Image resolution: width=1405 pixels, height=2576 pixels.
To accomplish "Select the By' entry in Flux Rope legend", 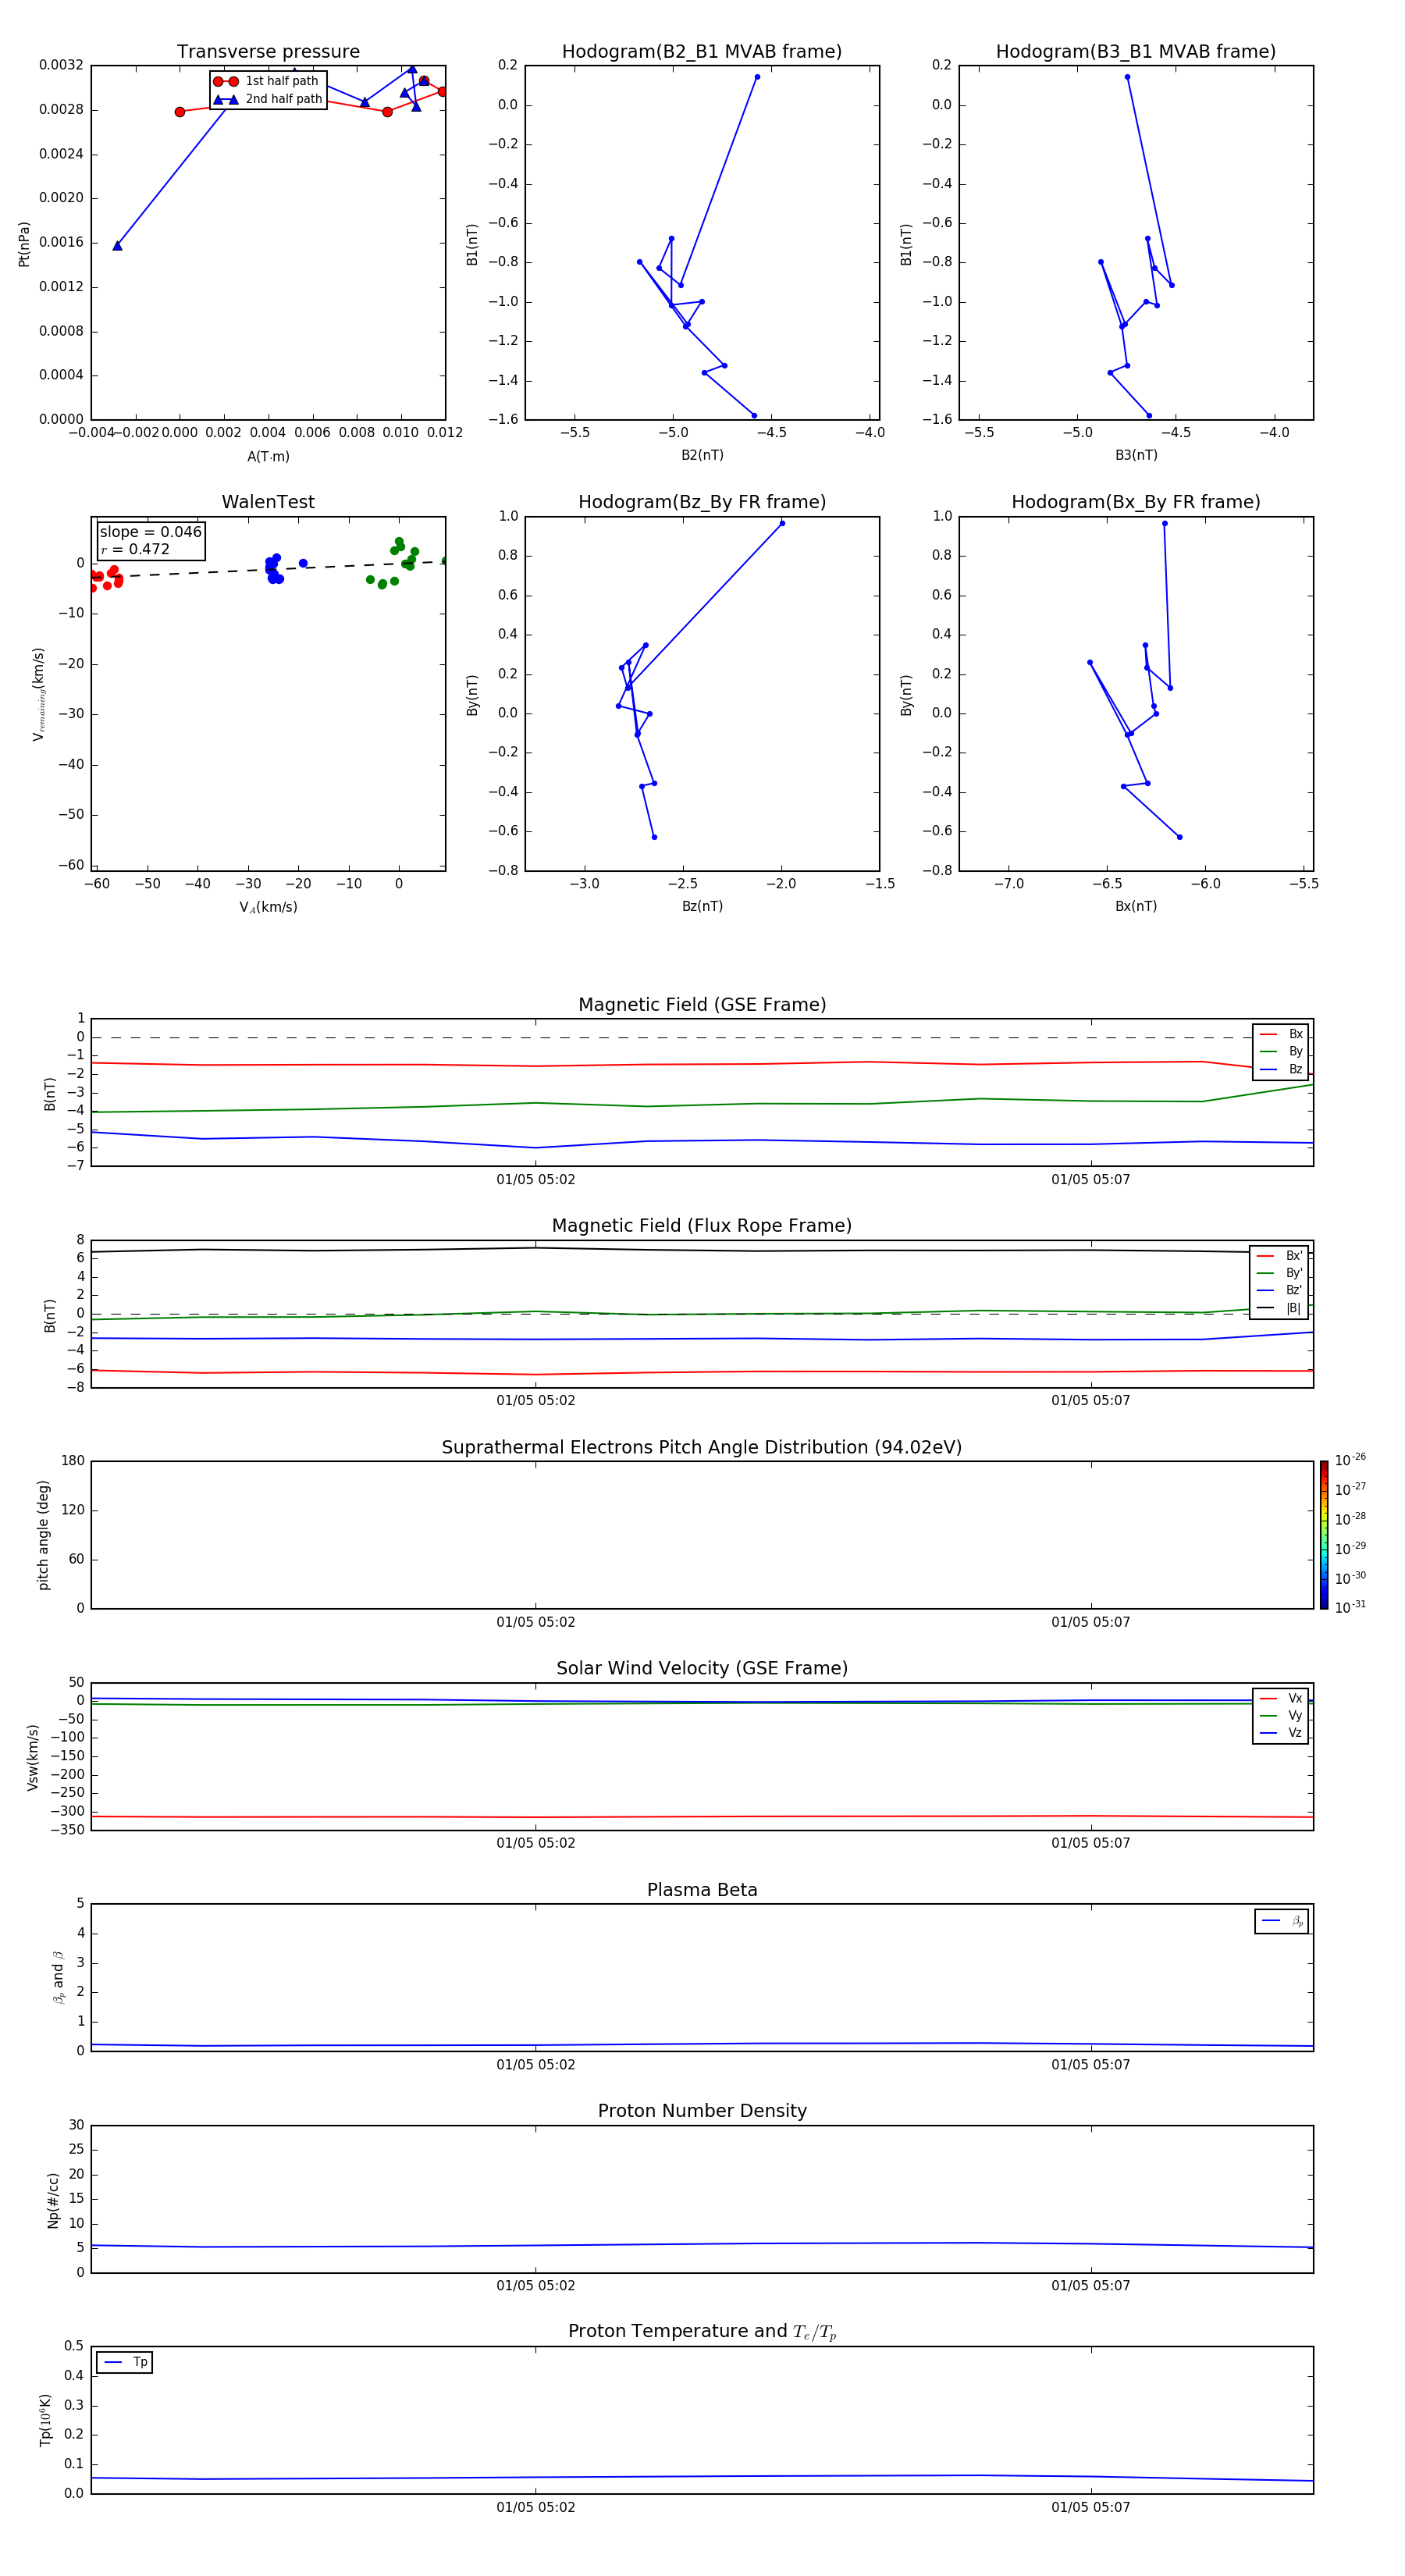I will pyautogui.click(x=1279, y=1273).
